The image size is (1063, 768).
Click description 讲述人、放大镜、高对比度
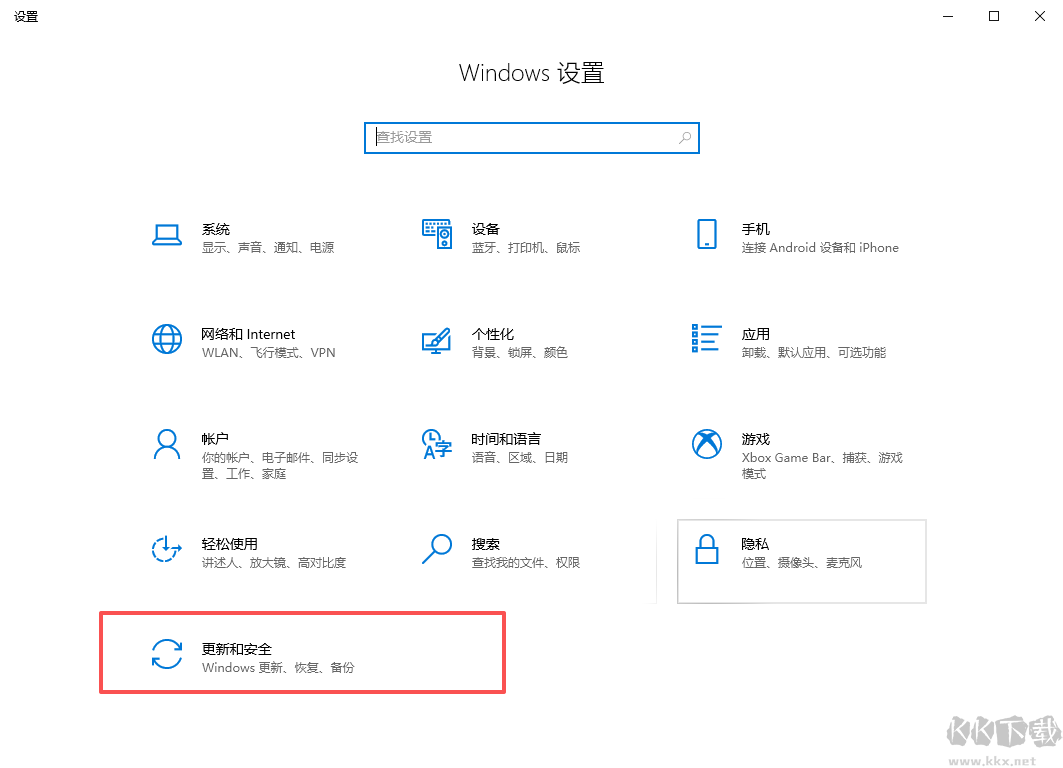[x=274, y=563]
